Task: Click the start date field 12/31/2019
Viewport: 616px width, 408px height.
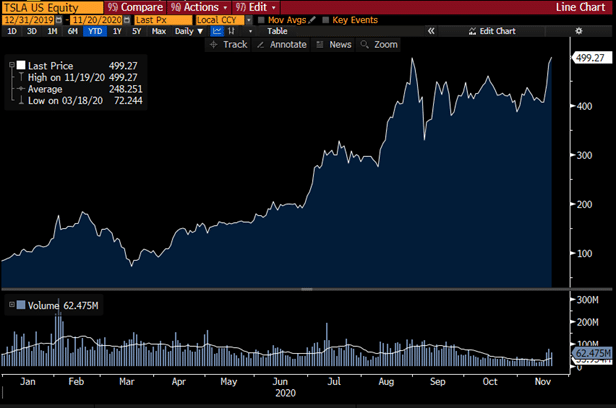Action: [x=28, y=20]
